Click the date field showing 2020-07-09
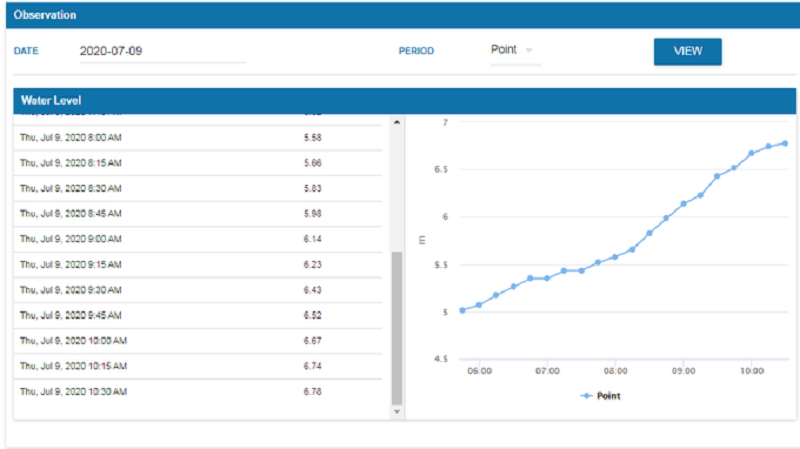800x449 pixels. pos(162,50)
